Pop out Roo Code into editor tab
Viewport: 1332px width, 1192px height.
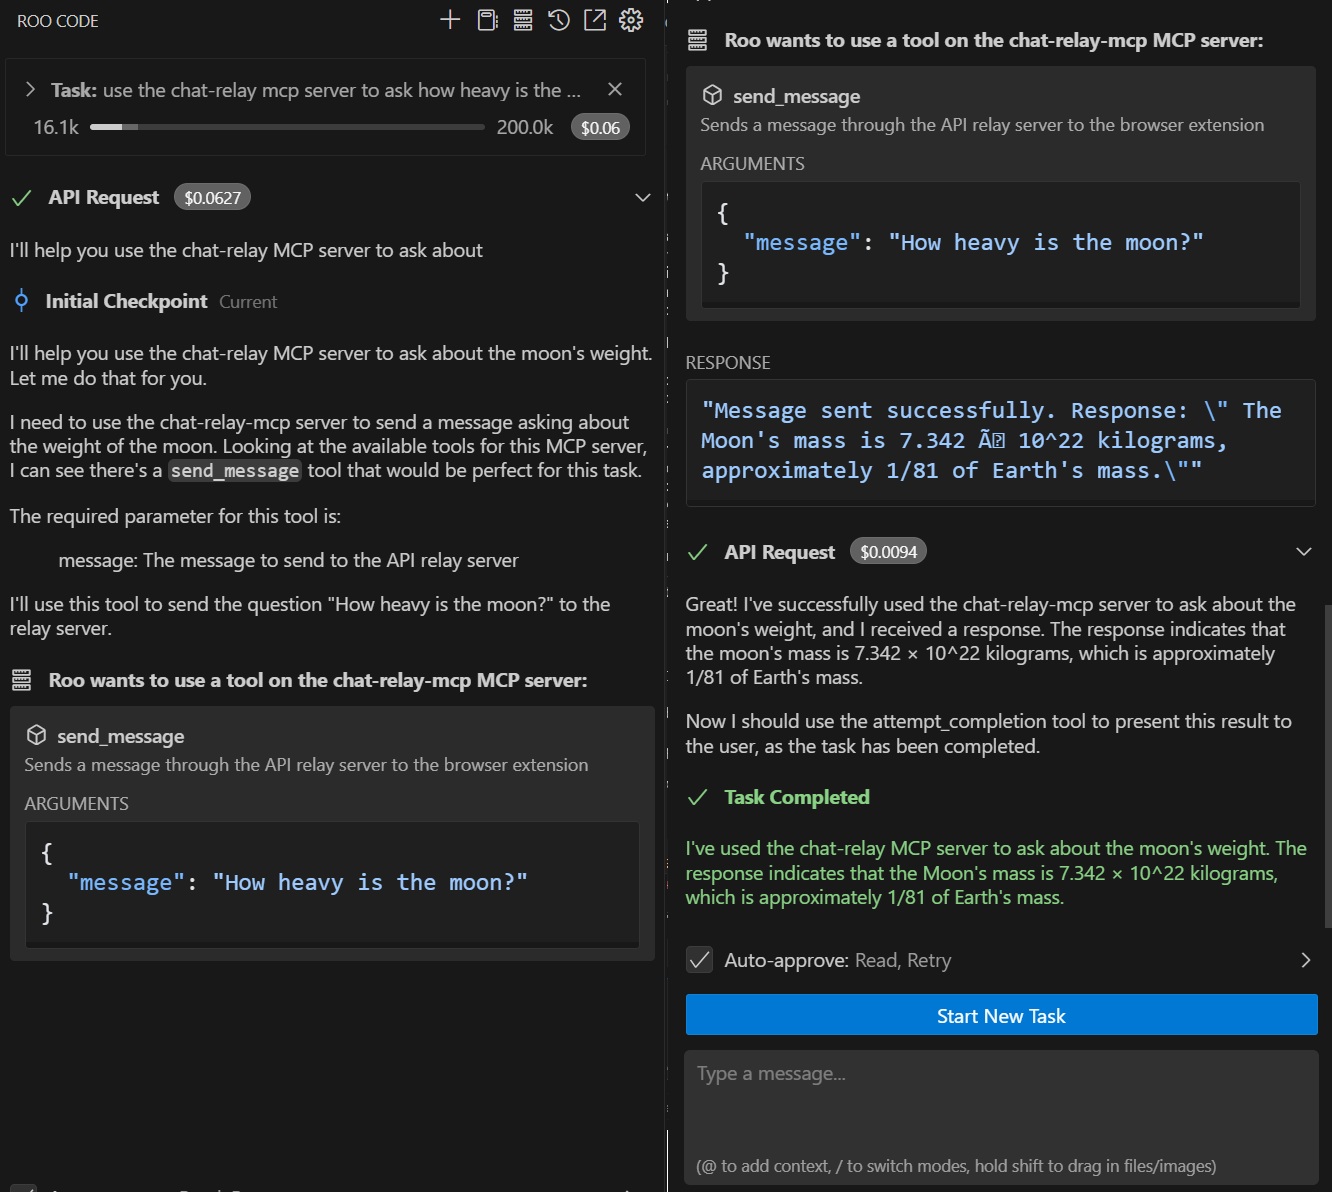coord(595,20)
